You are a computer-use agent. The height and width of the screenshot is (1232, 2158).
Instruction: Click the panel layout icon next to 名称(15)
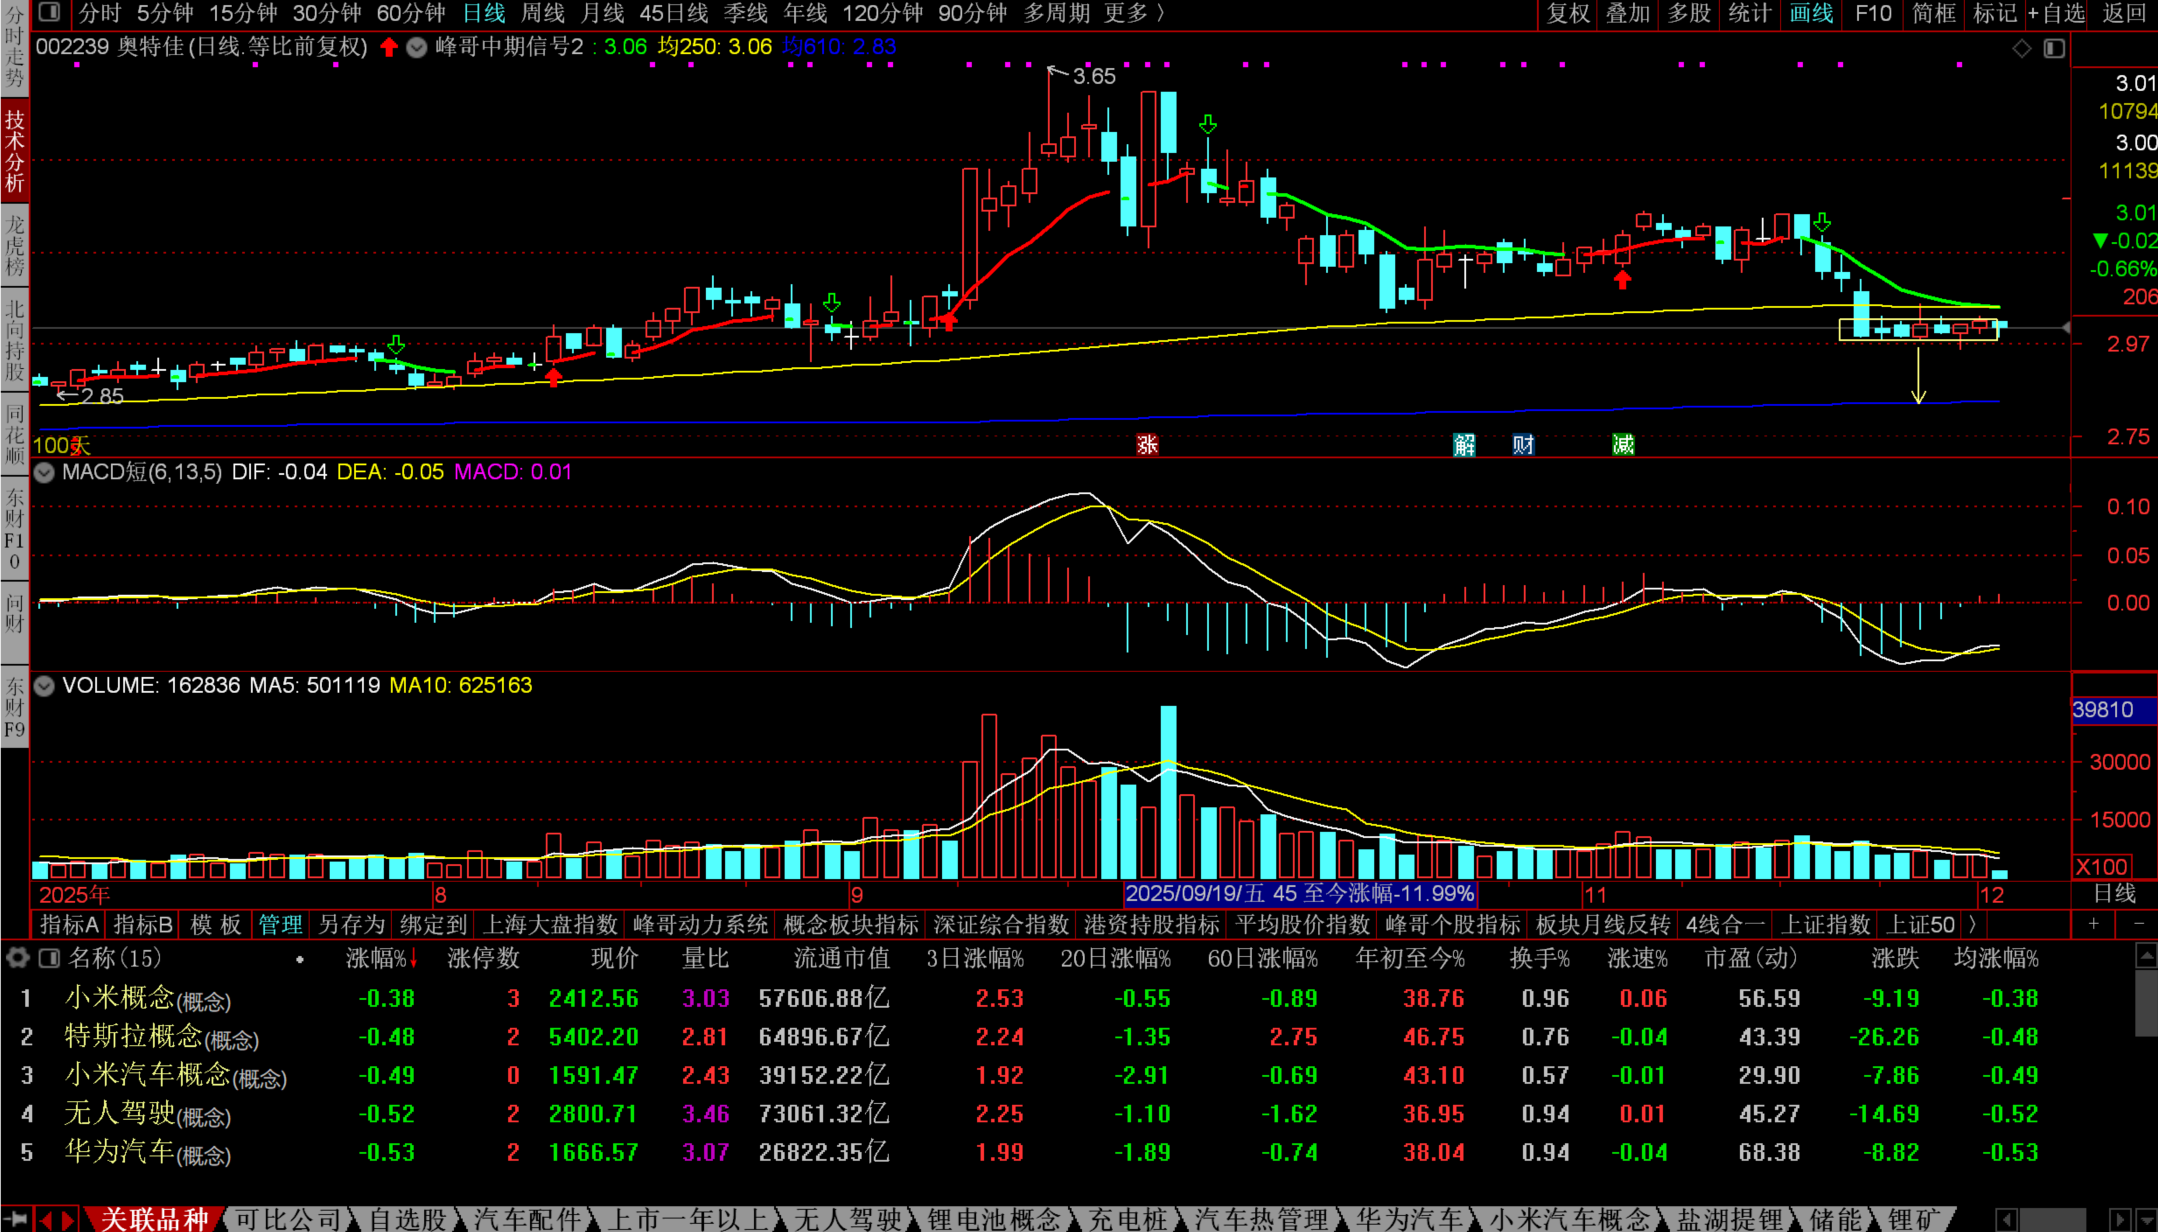click(48, 958)
